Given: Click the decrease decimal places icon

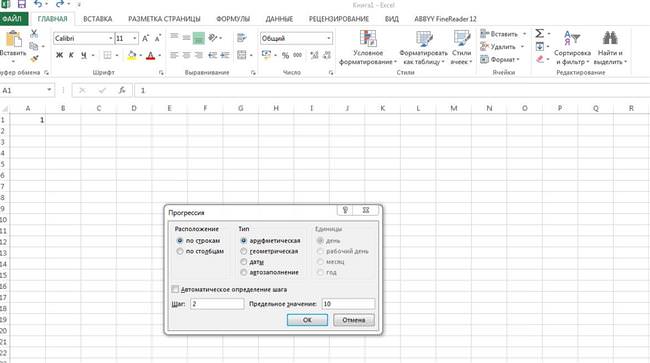Looking at the screenshot, I should pyautogui.click(x=327, y=55).
